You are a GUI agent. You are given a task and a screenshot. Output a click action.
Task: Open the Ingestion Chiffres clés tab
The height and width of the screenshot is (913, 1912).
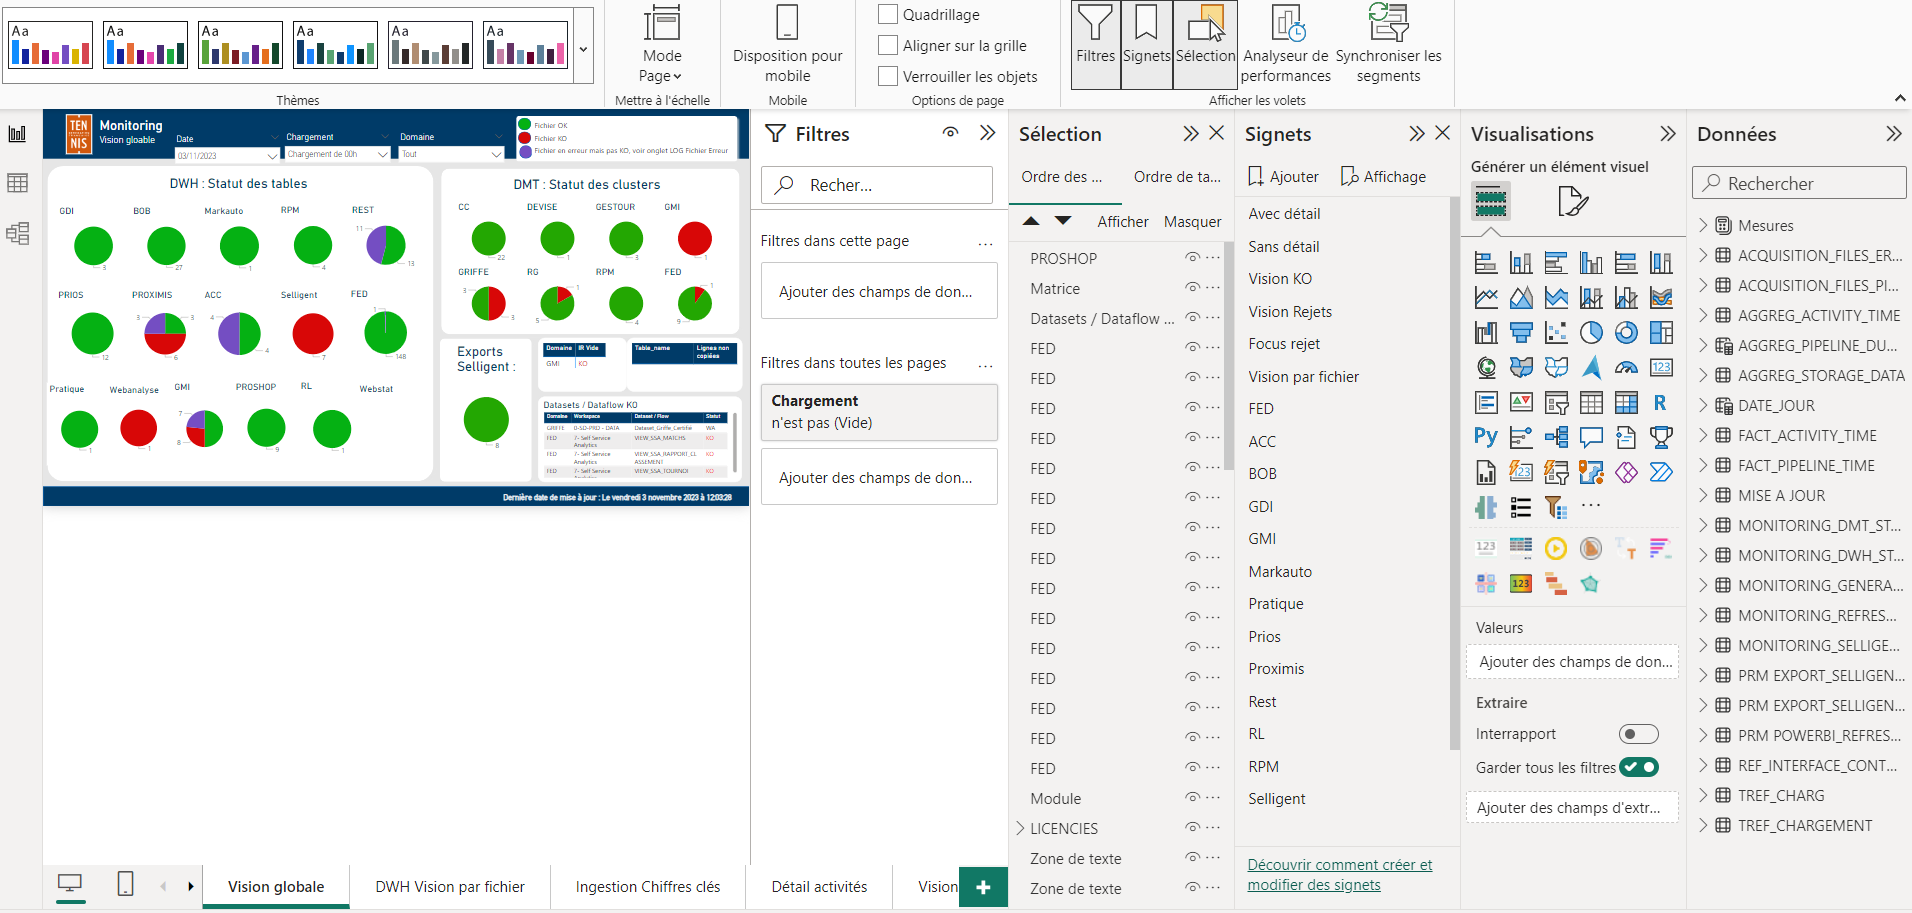click(647, 887)
